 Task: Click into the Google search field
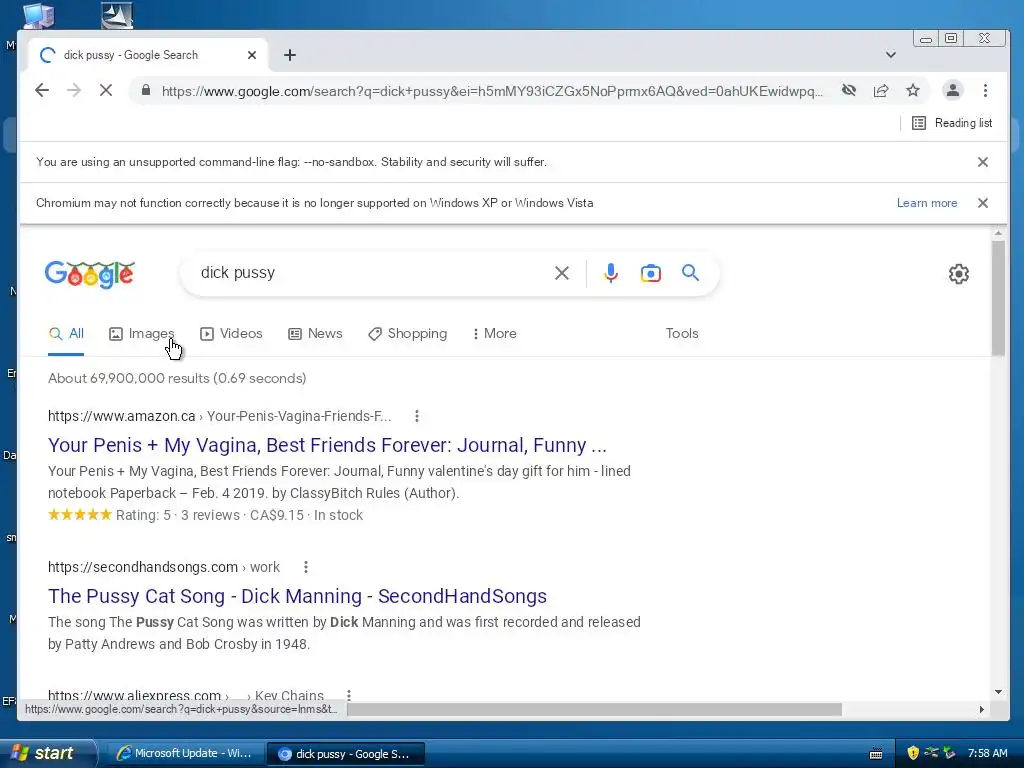[x=372, y=273]
